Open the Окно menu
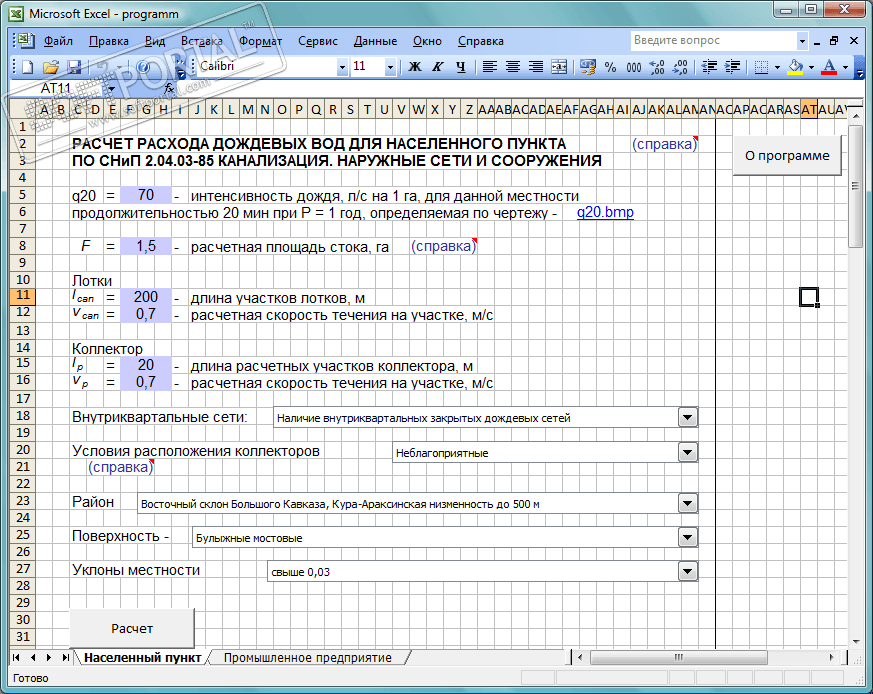Image resolution: width=873 pixels, height=694 pixels. click(427, 41)
